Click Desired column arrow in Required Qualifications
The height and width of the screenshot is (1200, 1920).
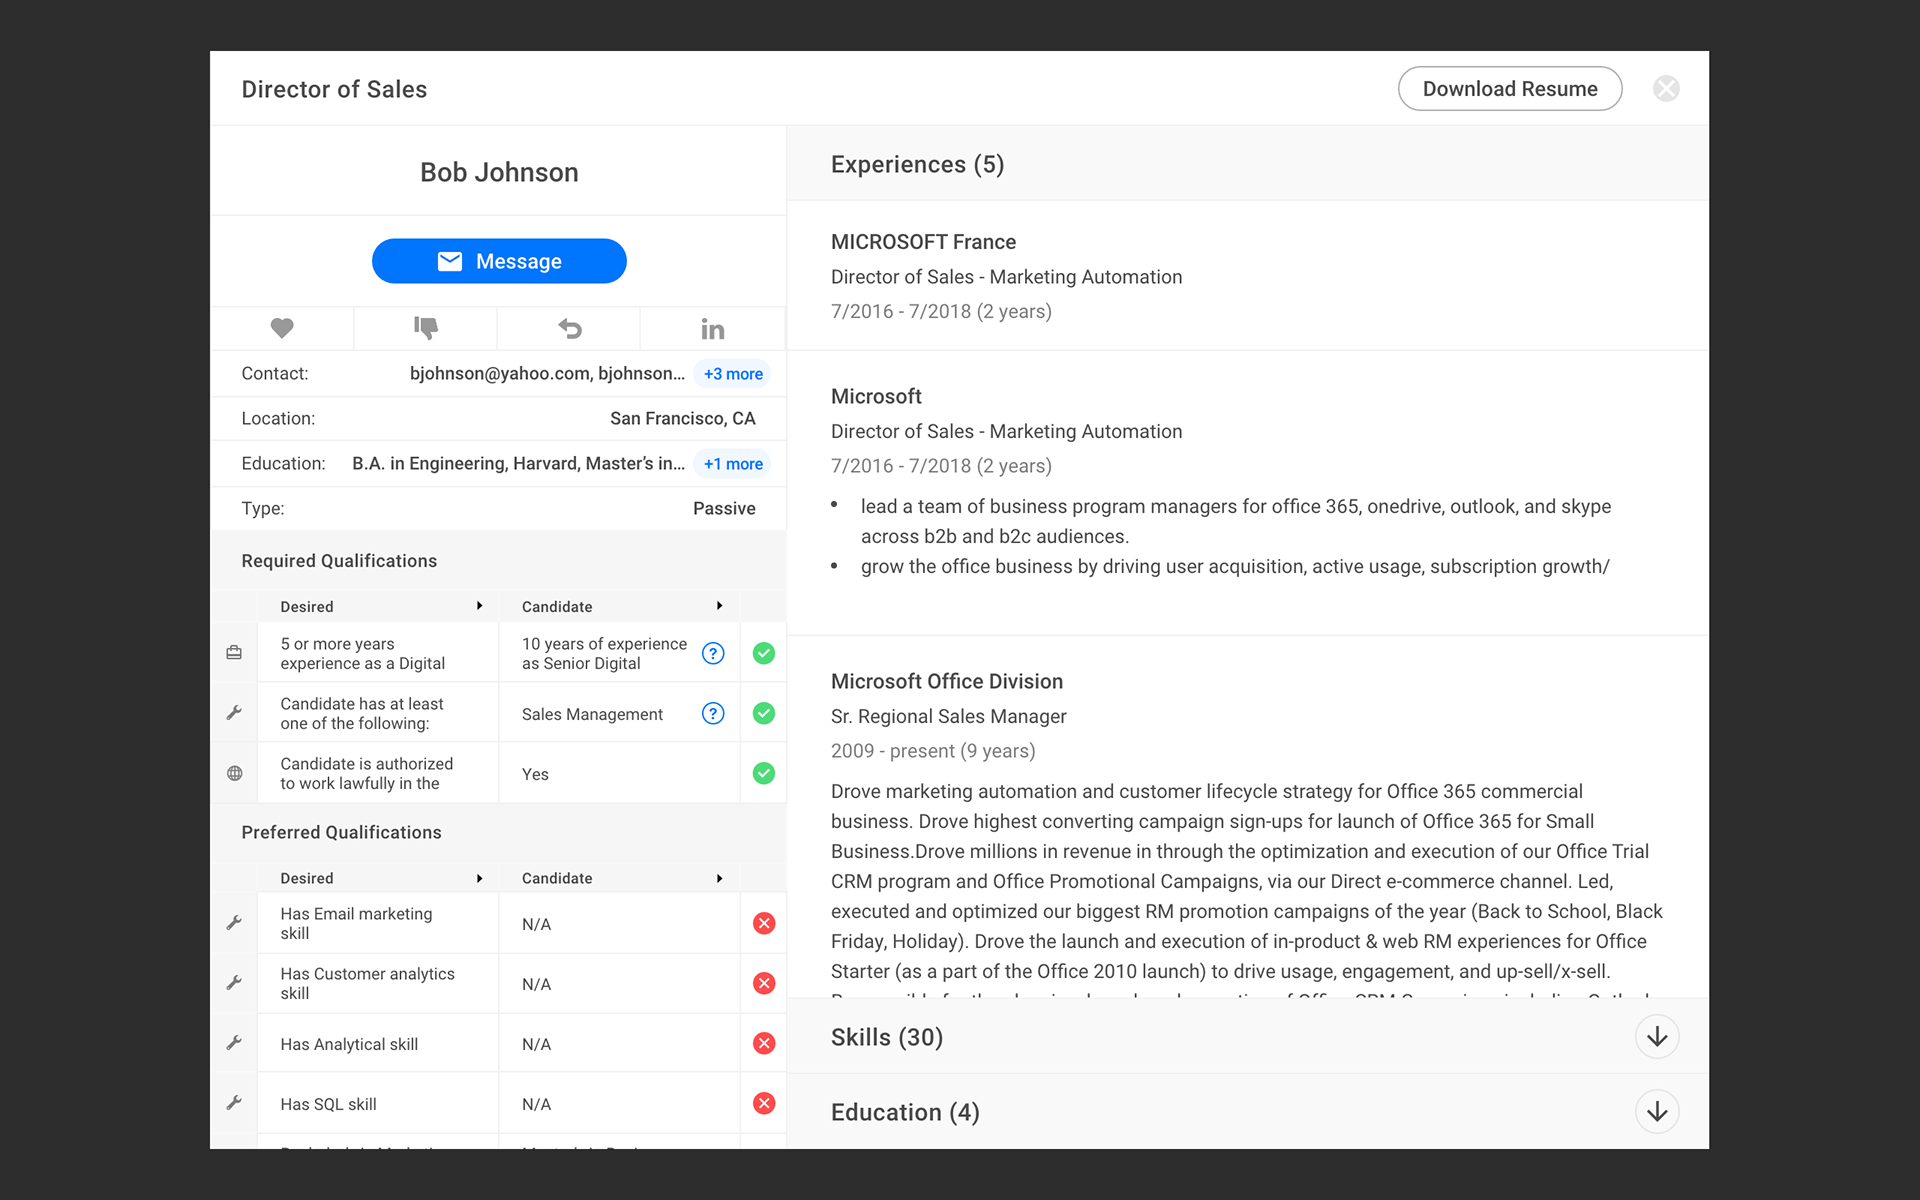(480, 606)
